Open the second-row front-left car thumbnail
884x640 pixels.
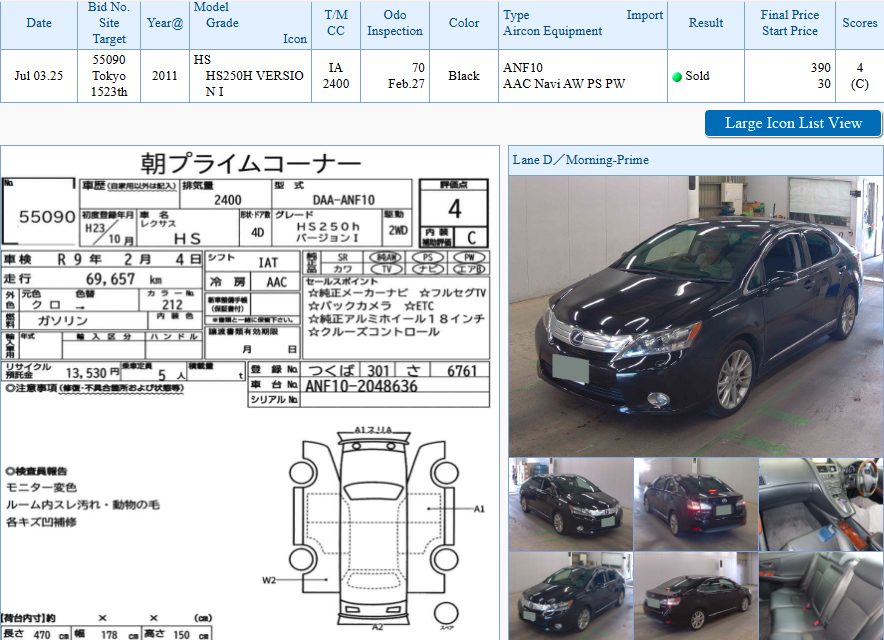tap(571, 596)
